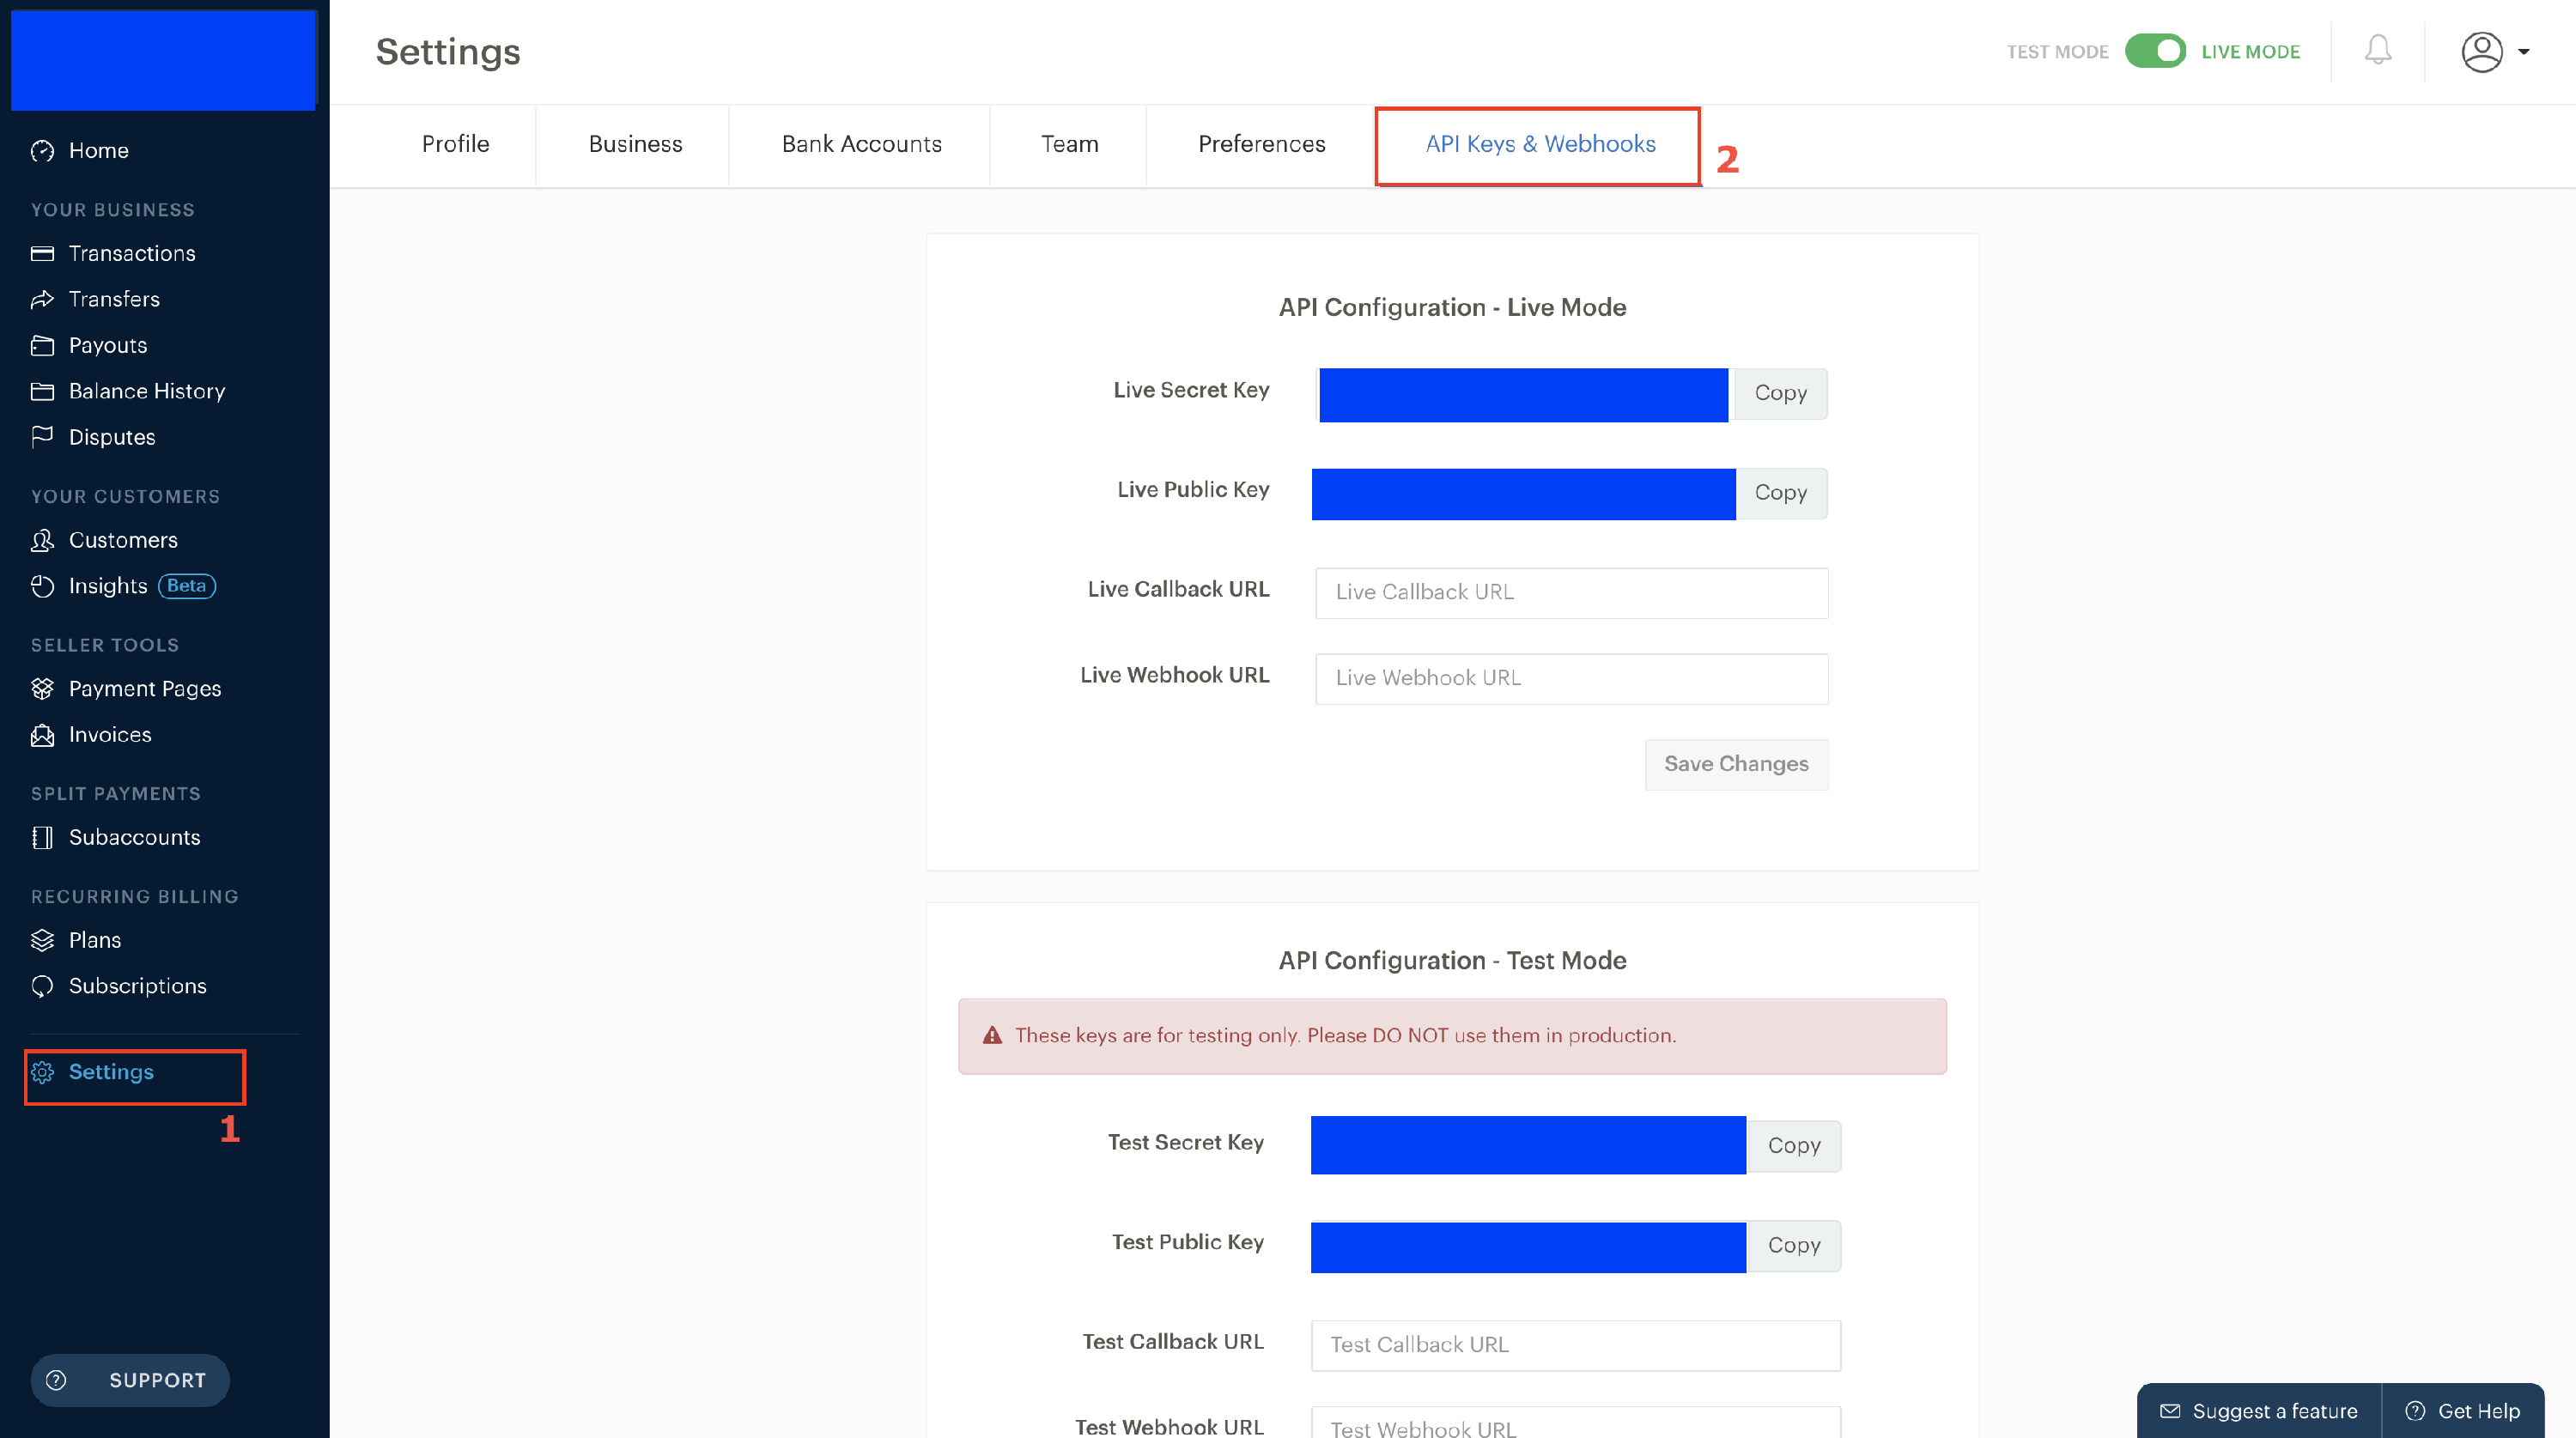2576x1438 pixels.
Task: Click the Live Public Key field
Action: 1524,495
